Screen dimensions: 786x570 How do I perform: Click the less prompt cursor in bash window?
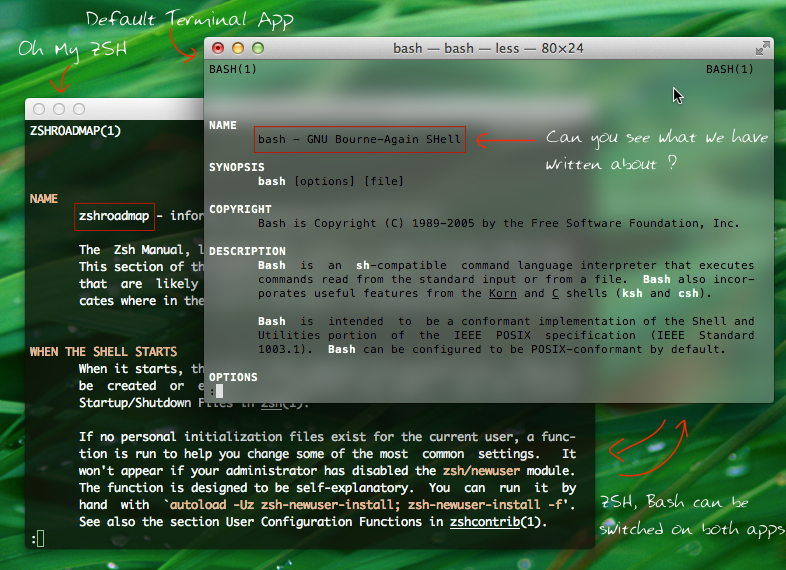tap(220, 391)
